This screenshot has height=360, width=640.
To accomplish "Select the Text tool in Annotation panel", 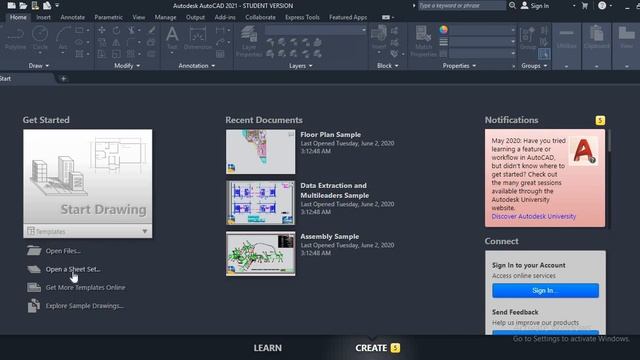I will coord(172,38).
